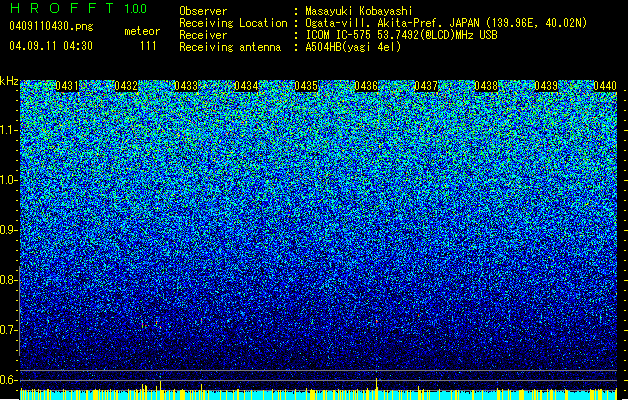The width and height of the screenshot is (629, 400).
Task: Click the HROFFT 1.0.0 title text
Action: pyautogui.click(x=78, y=8)
